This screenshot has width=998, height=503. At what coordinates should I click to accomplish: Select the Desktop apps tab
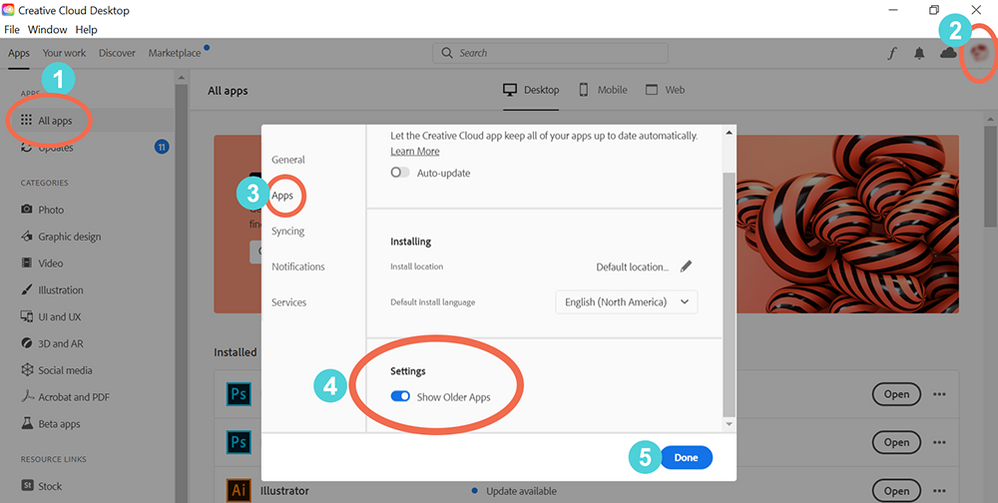pos(531,90)
